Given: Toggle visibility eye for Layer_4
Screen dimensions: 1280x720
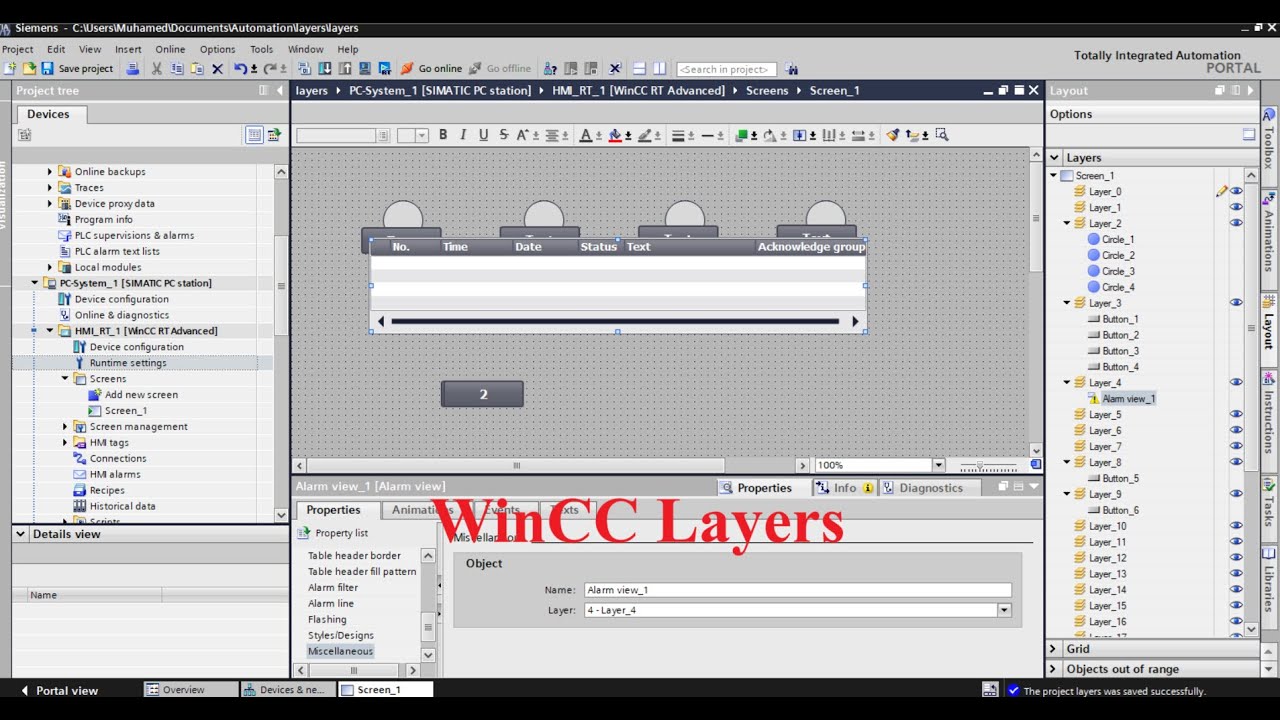Looking at the screenshot, I should point(1236,382).
